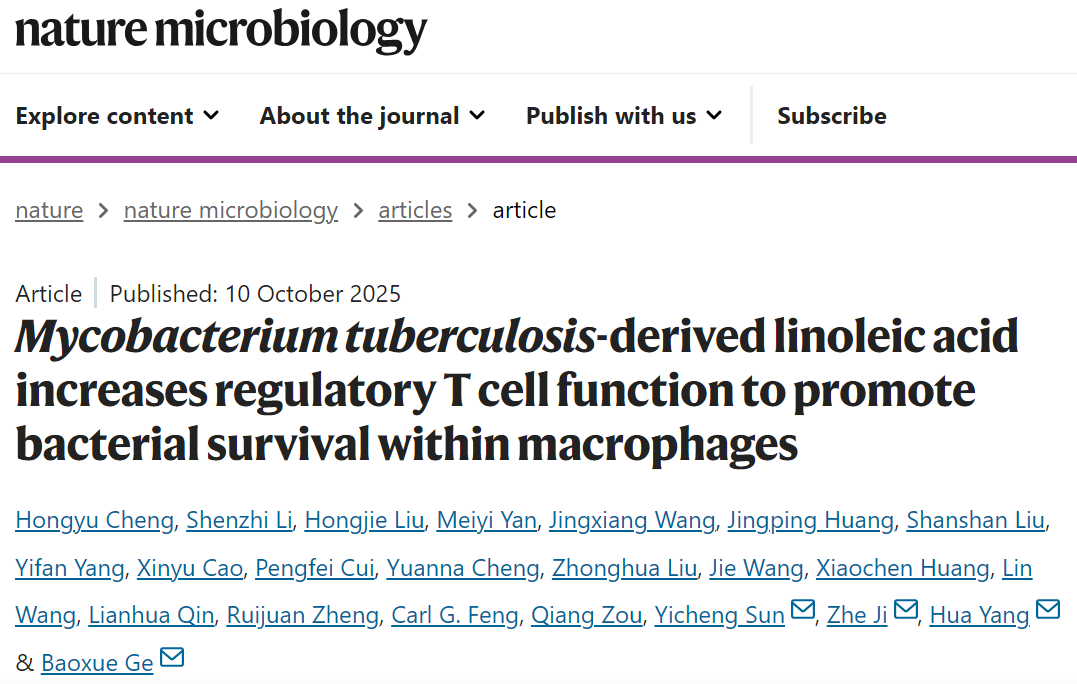The image size is (1077, 684).
Task: Click mail icon after Hua Yang
Action: click(x=1047, y=610)
